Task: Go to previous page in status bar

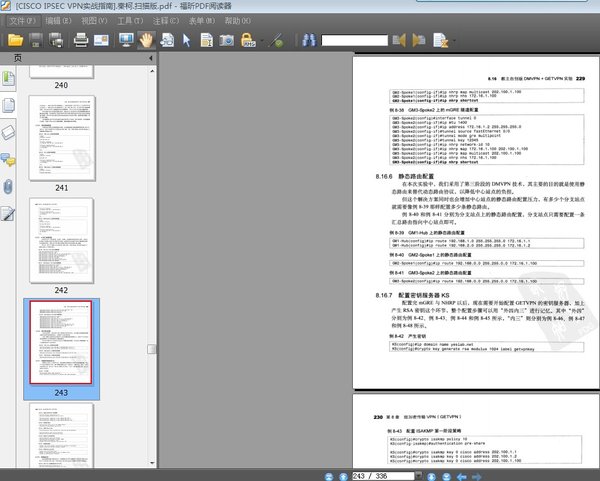Action: pyautogui.click(x=343, y=476)
